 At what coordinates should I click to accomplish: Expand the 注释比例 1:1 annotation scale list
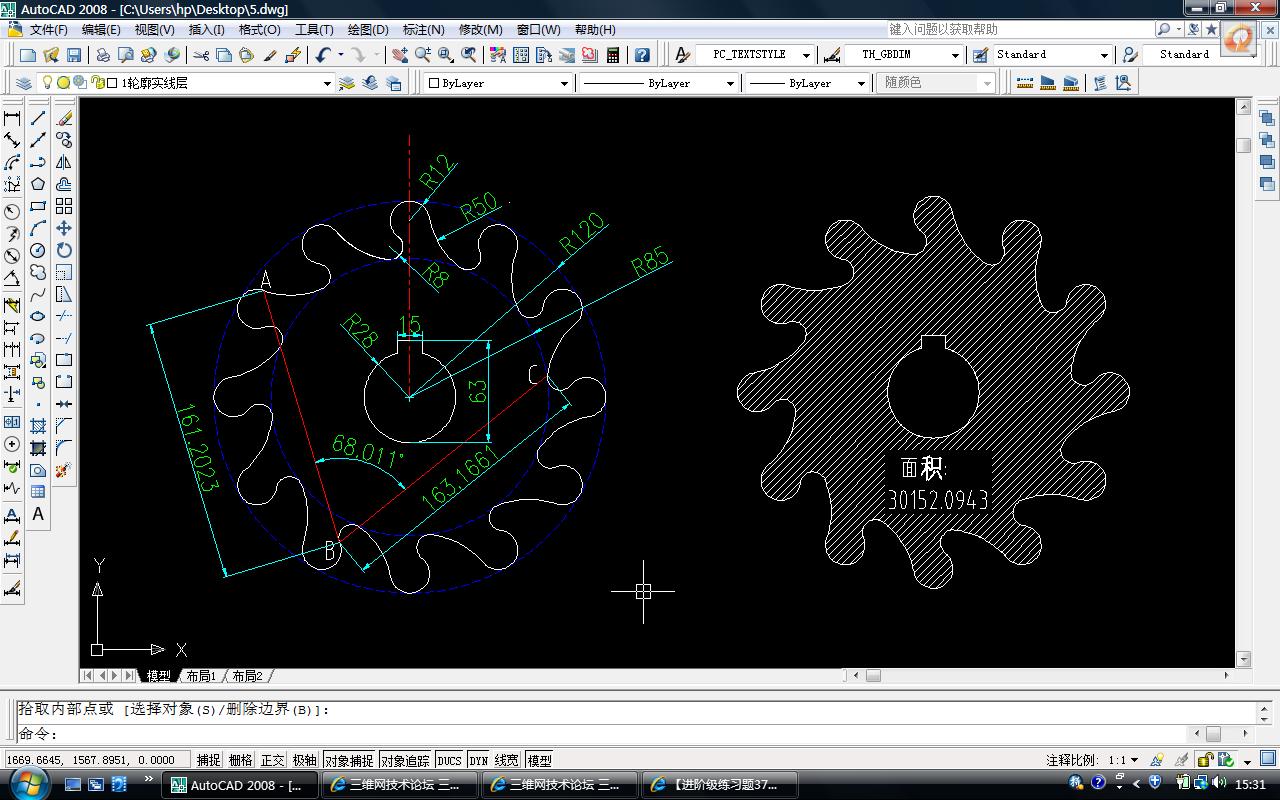(x=1133, y=760)
